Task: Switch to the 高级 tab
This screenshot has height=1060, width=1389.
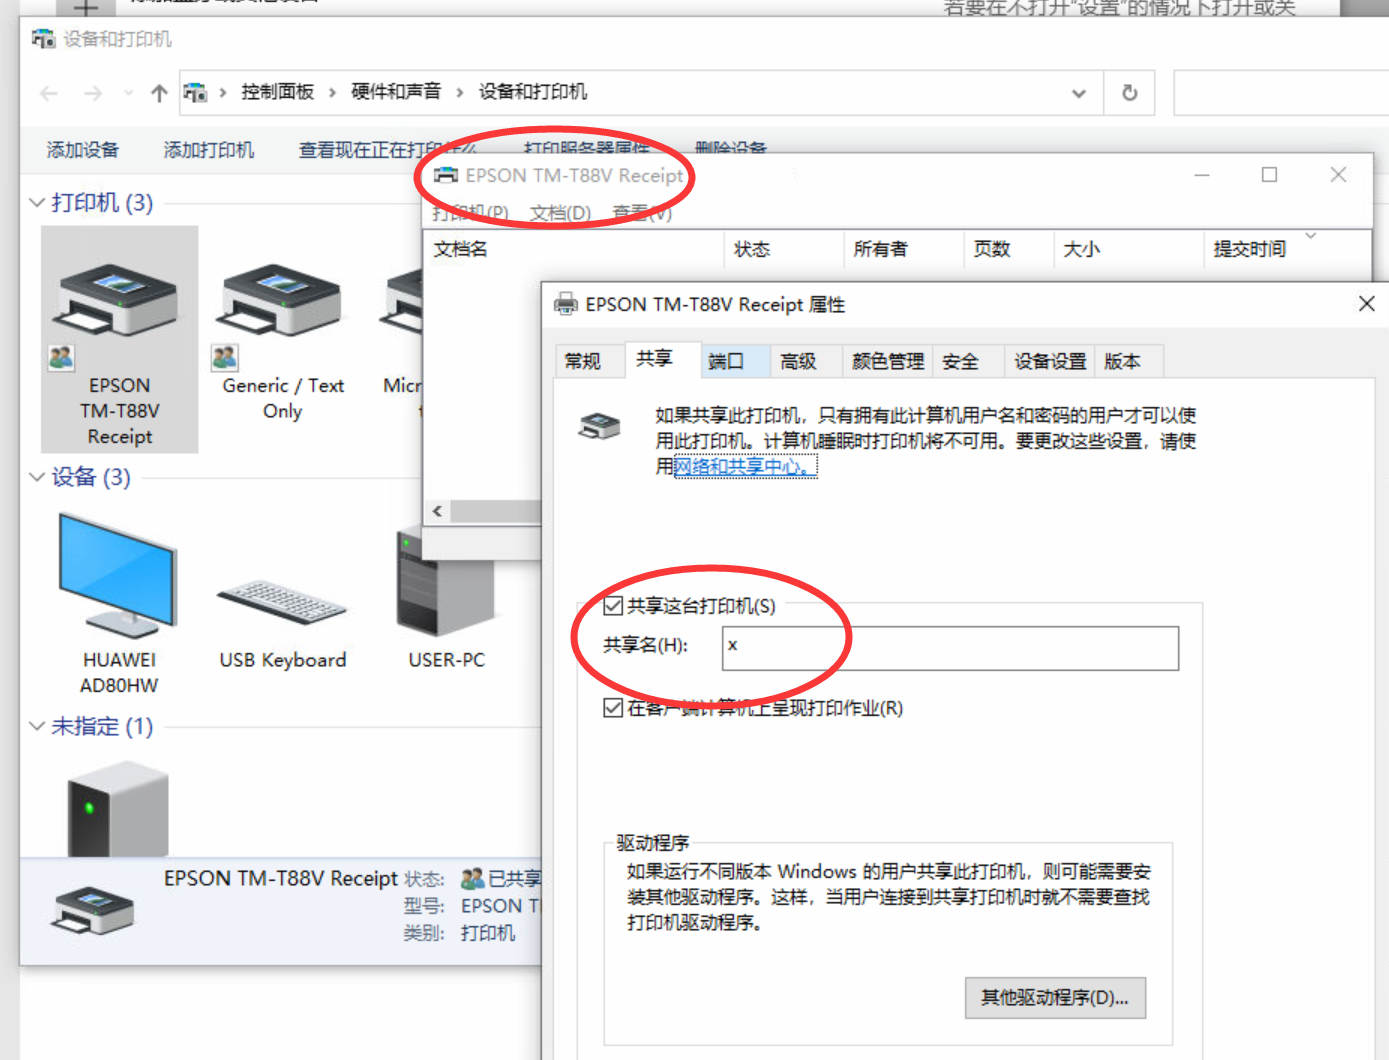Action: pos(798,361)
